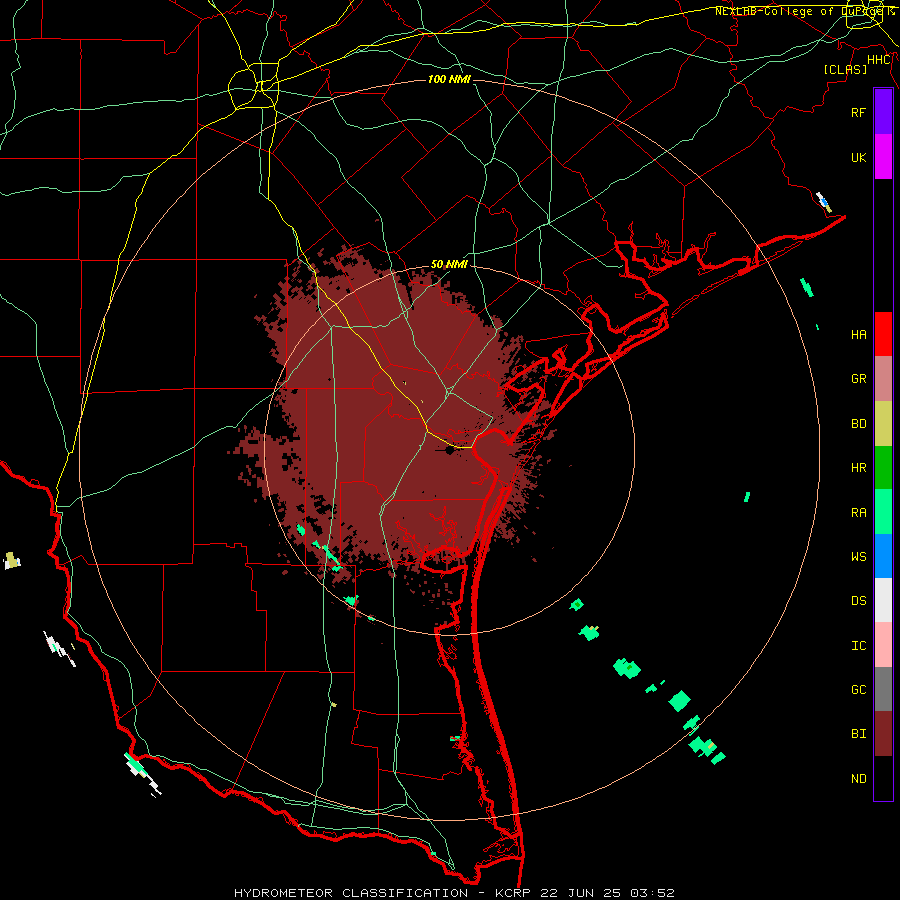The height and width of the screenshot is (900, 900).
Task: Click the GR pink legend swatch
Action: point(883,378)
